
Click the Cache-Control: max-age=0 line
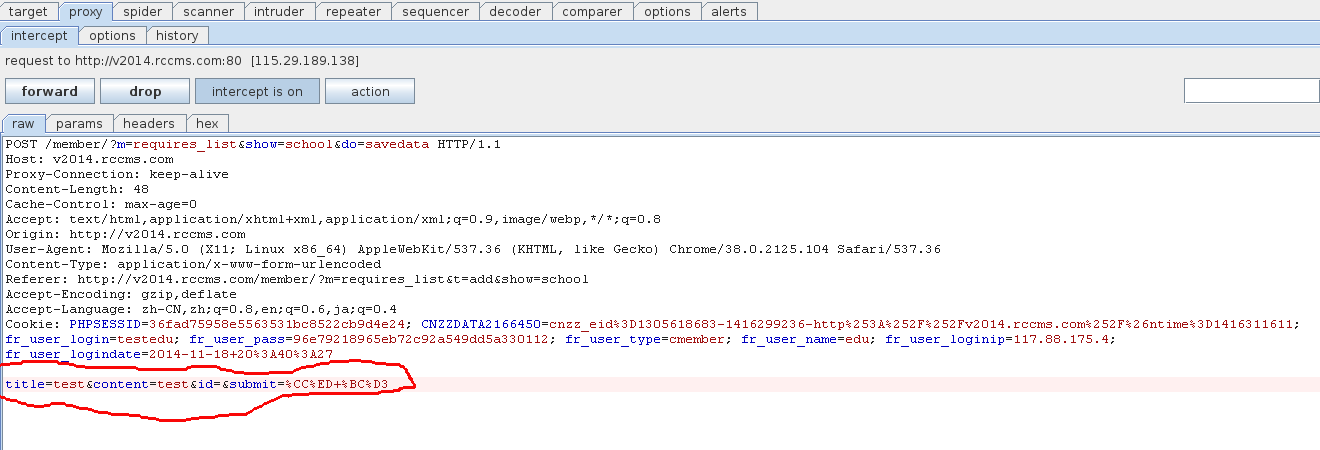click(x=101, y=204)
